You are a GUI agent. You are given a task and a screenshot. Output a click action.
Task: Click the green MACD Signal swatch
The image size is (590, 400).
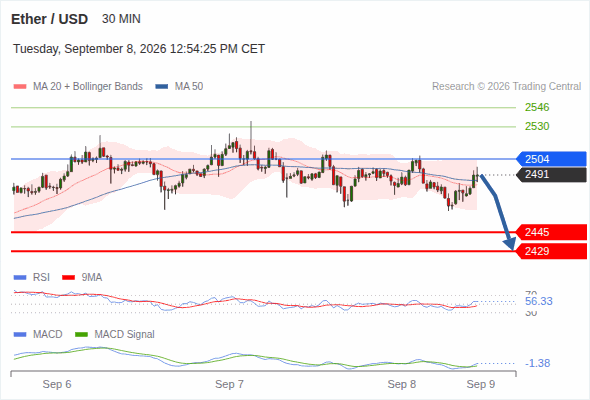click(81, 335)
